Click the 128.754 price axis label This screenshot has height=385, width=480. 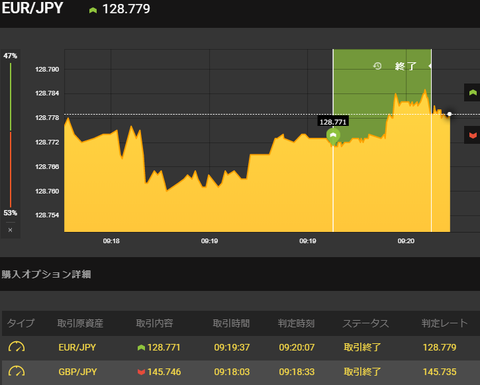(x=47, y=215)
